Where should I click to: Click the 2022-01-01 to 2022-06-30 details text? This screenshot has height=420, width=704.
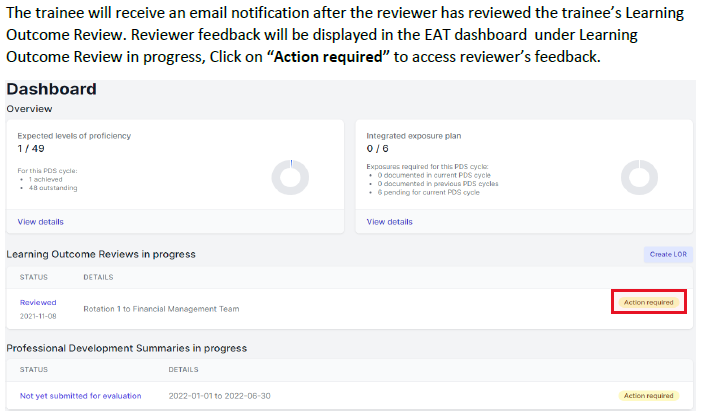click(x=220, y=396)
